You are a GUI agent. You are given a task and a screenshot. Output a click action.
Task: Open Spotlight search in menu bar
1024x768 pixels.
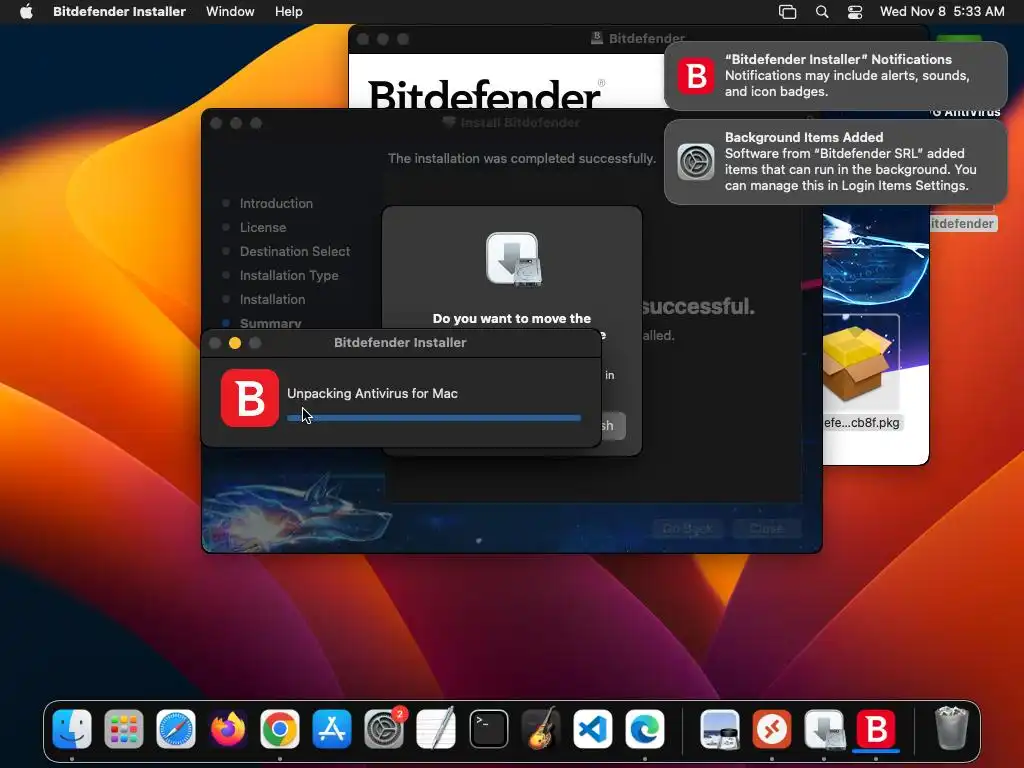click(x=822, y=12)
